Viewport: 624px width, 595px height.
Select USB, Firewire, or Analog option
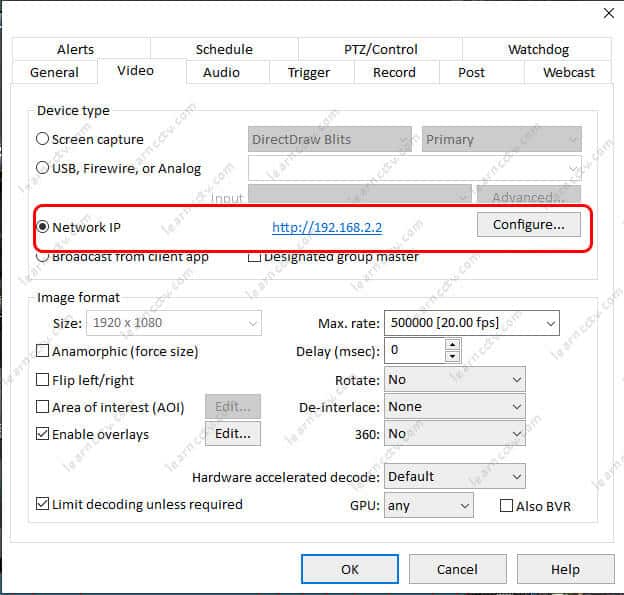43,169
